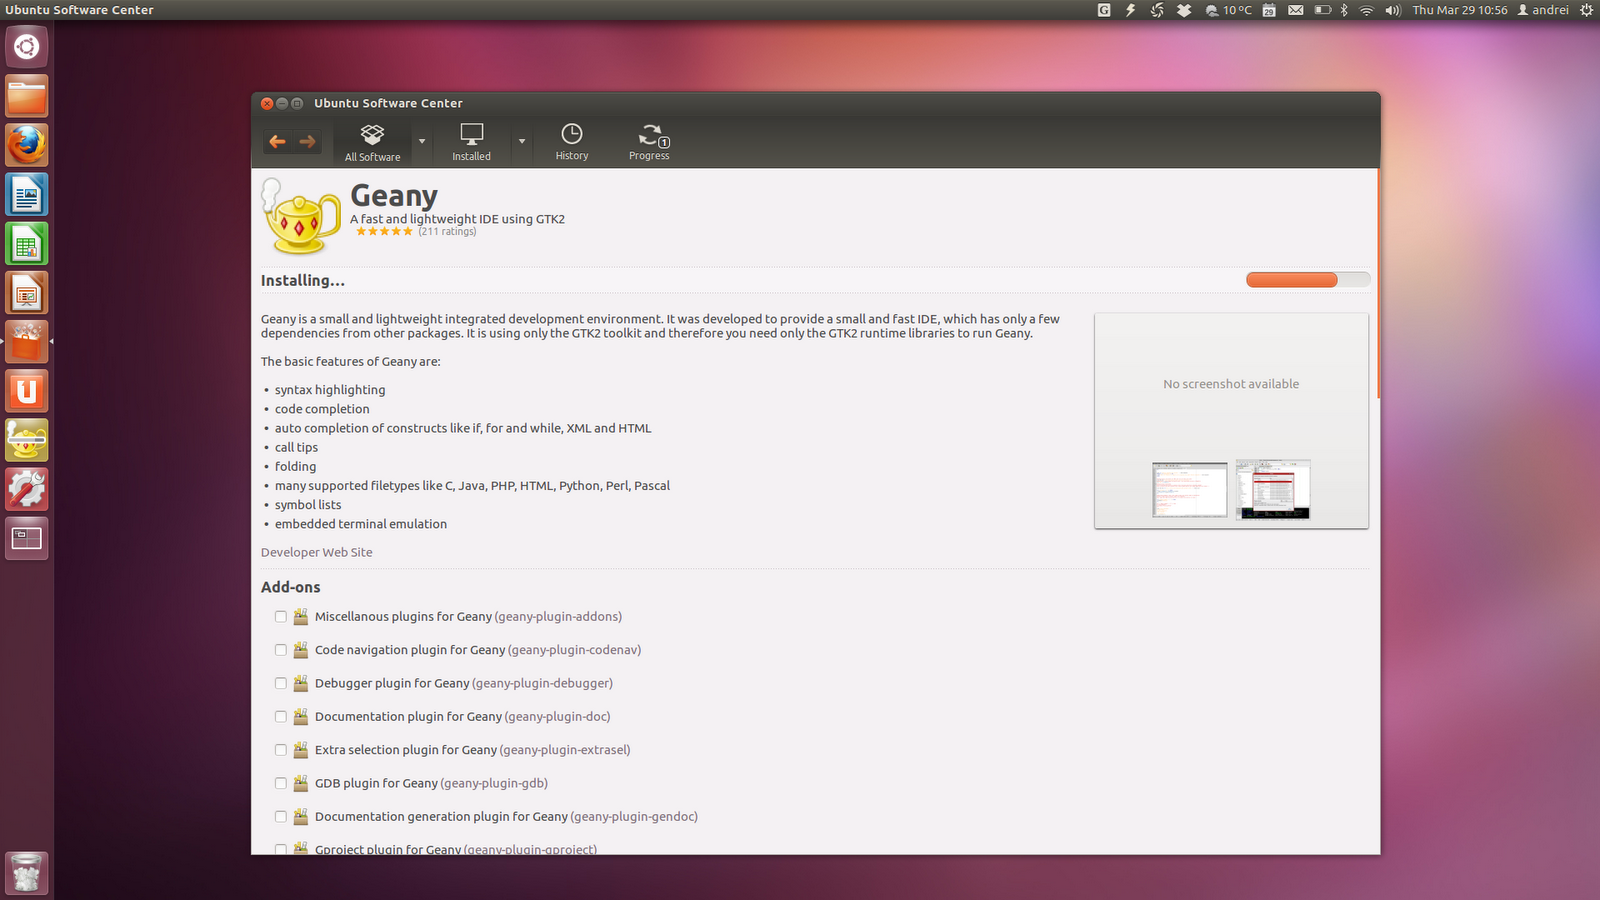Click Ubuntu Software Center launcher icon

pyautogui.click(x=27, y=341)
